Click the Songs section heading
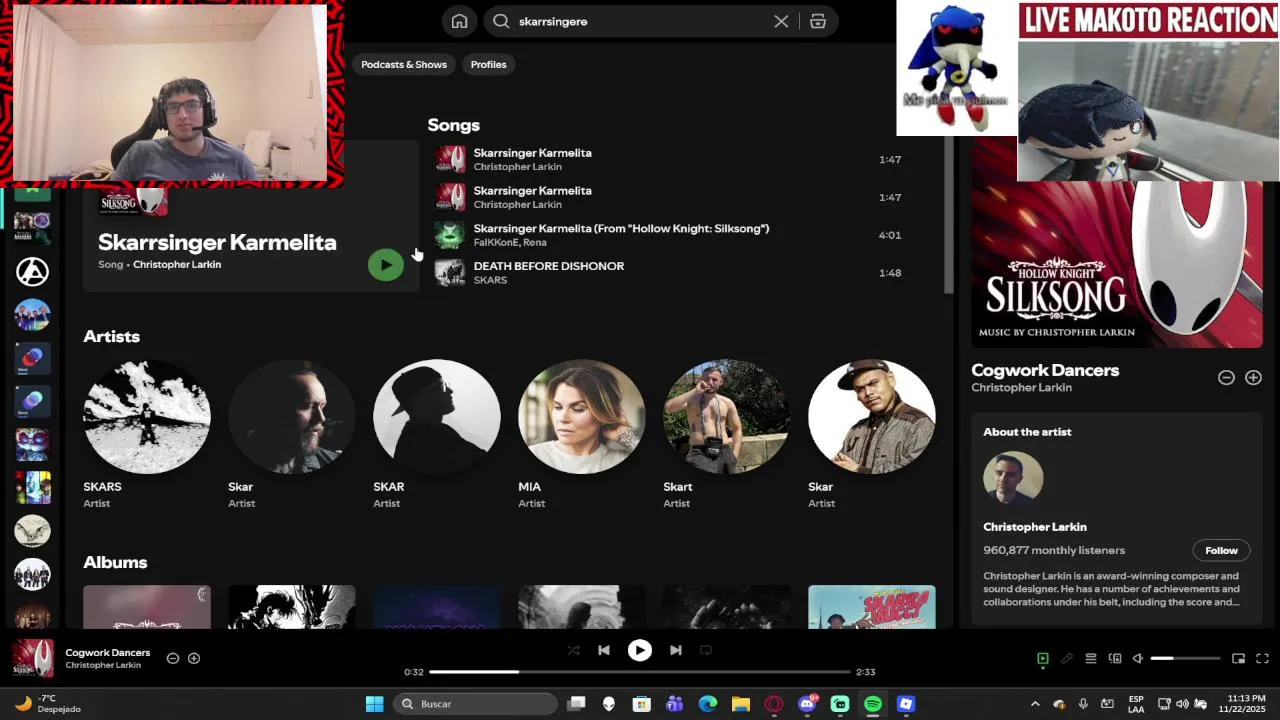1280x720 pixels. click(x=454, y=125)
